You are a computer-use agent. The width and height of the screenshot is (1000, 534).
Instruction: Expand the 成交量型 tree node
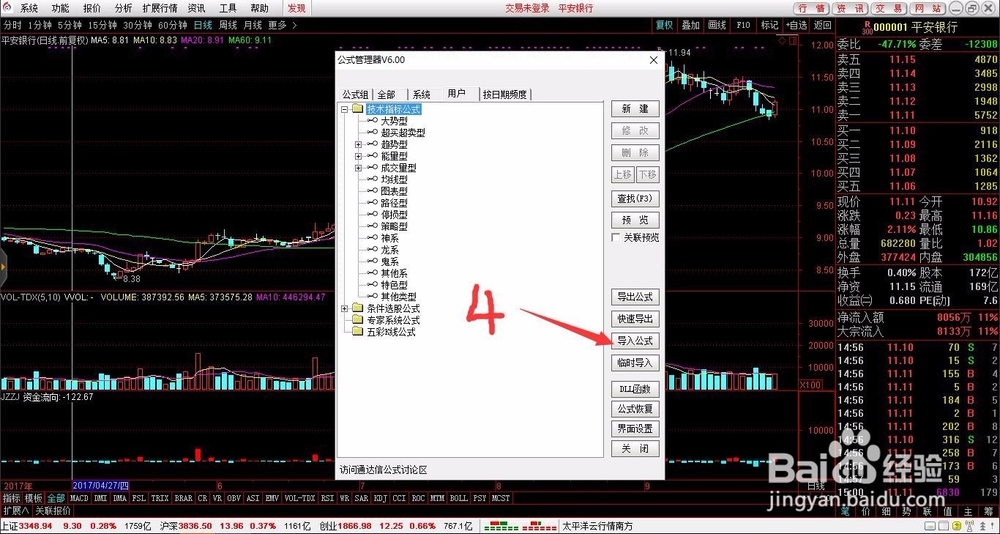point(358,168)
